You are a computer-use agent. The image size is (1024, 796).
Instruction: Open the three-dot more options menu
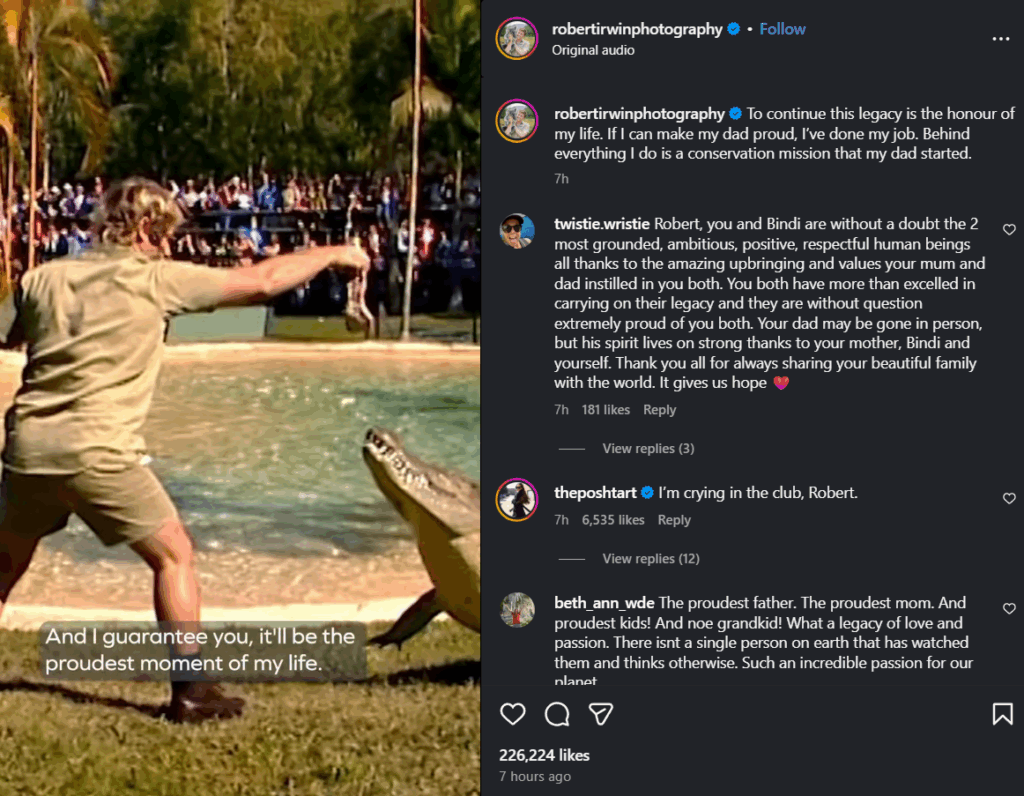(x=1001, y=39)
